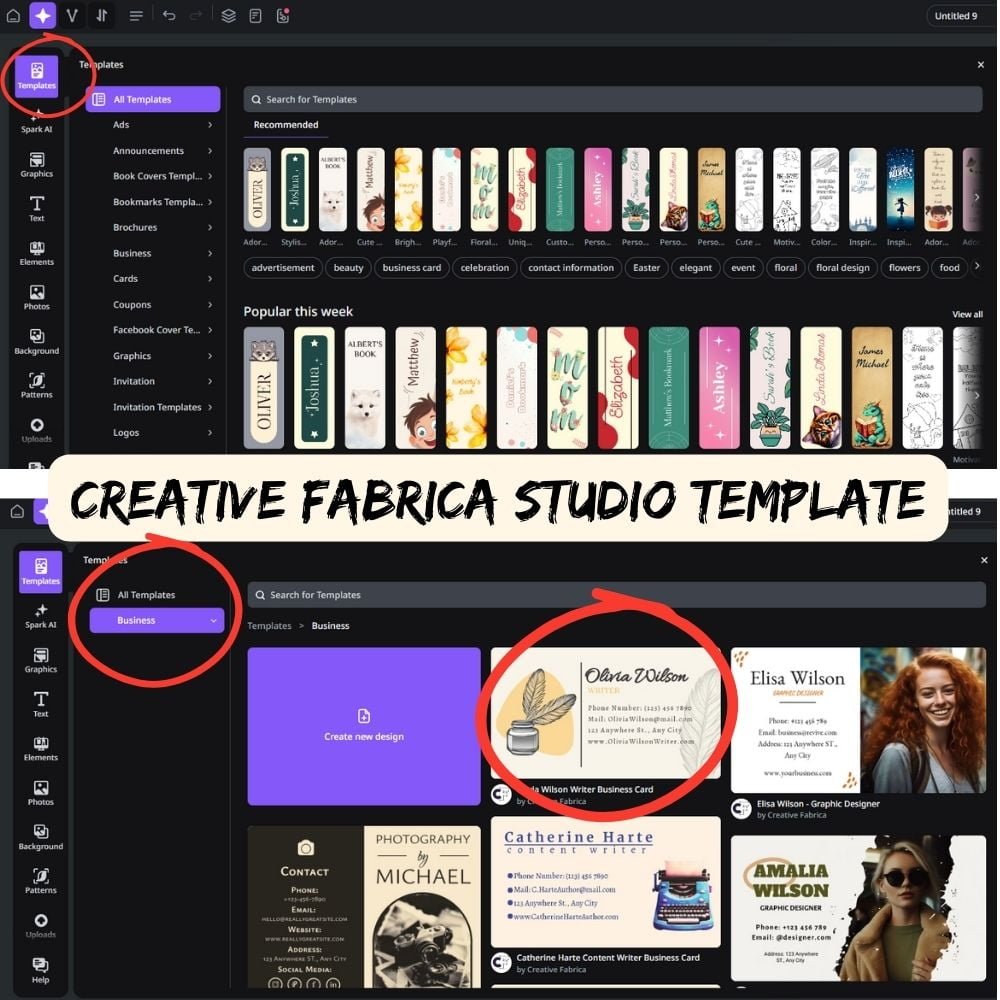1000x1000 pixels.
Task: Open the Layers icon in the top toolbar
Action: (229, 15)
